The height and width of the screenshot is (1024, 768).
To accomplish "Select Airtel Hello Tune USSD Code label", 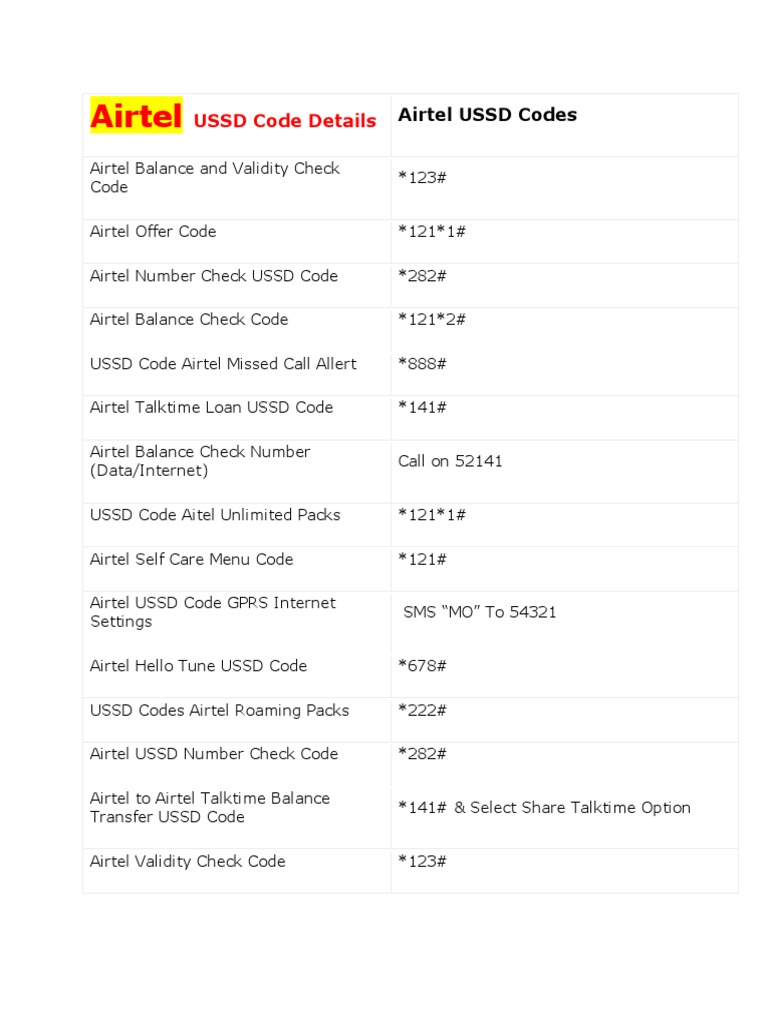I will 198,666.
